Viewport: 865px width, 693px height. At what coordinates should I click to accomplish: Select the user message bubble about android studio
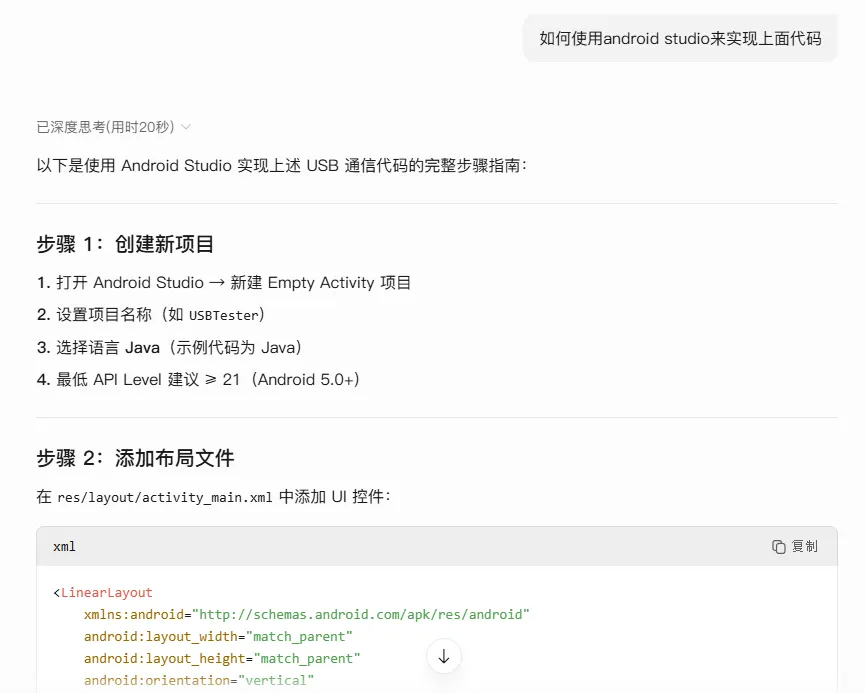[680, 39]
